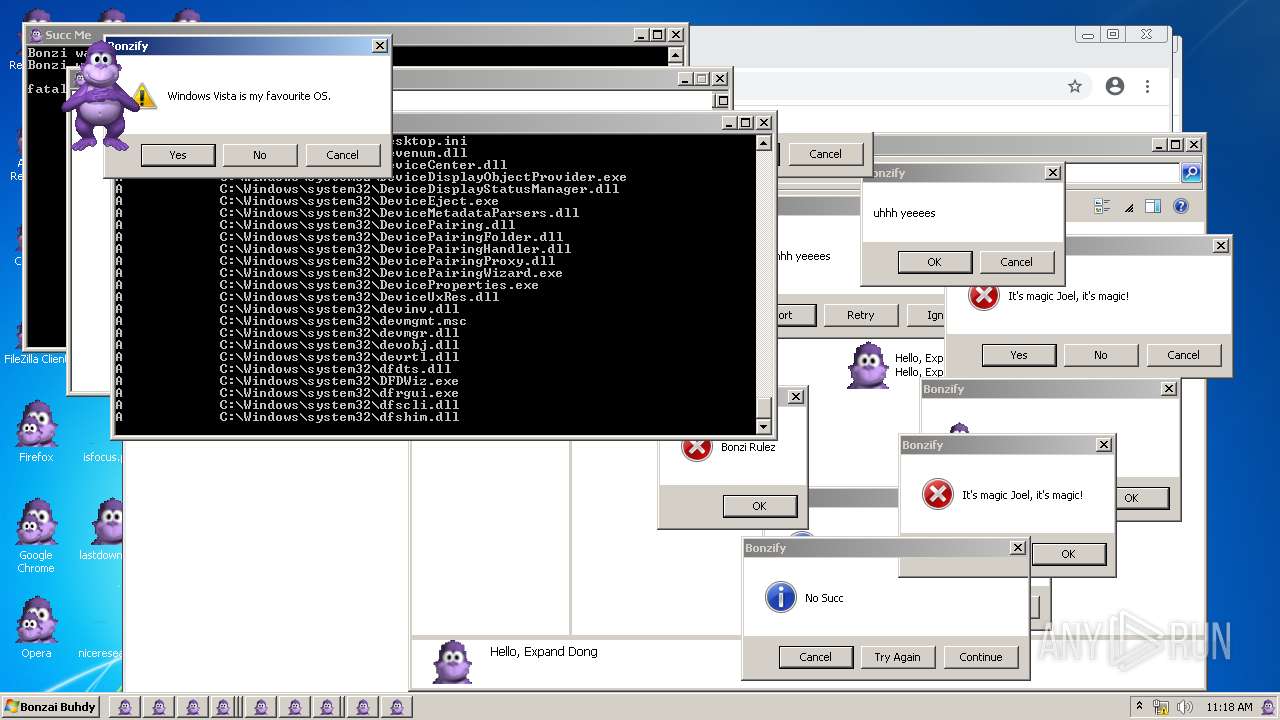Click the taskbar clock showing 11:18 AM
Screen dimensions: 1280x720
[1229, 707]
